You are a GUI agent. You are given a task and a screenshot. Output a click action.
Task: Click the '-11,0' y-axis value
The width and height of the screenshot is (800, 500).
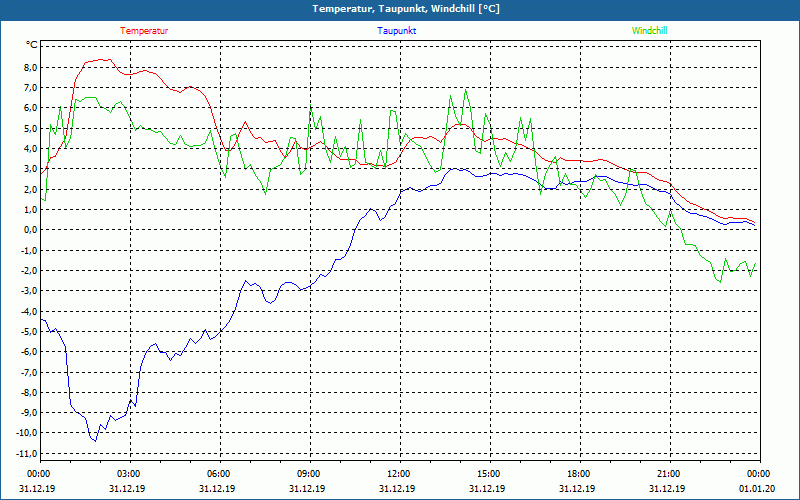[28, 453]
